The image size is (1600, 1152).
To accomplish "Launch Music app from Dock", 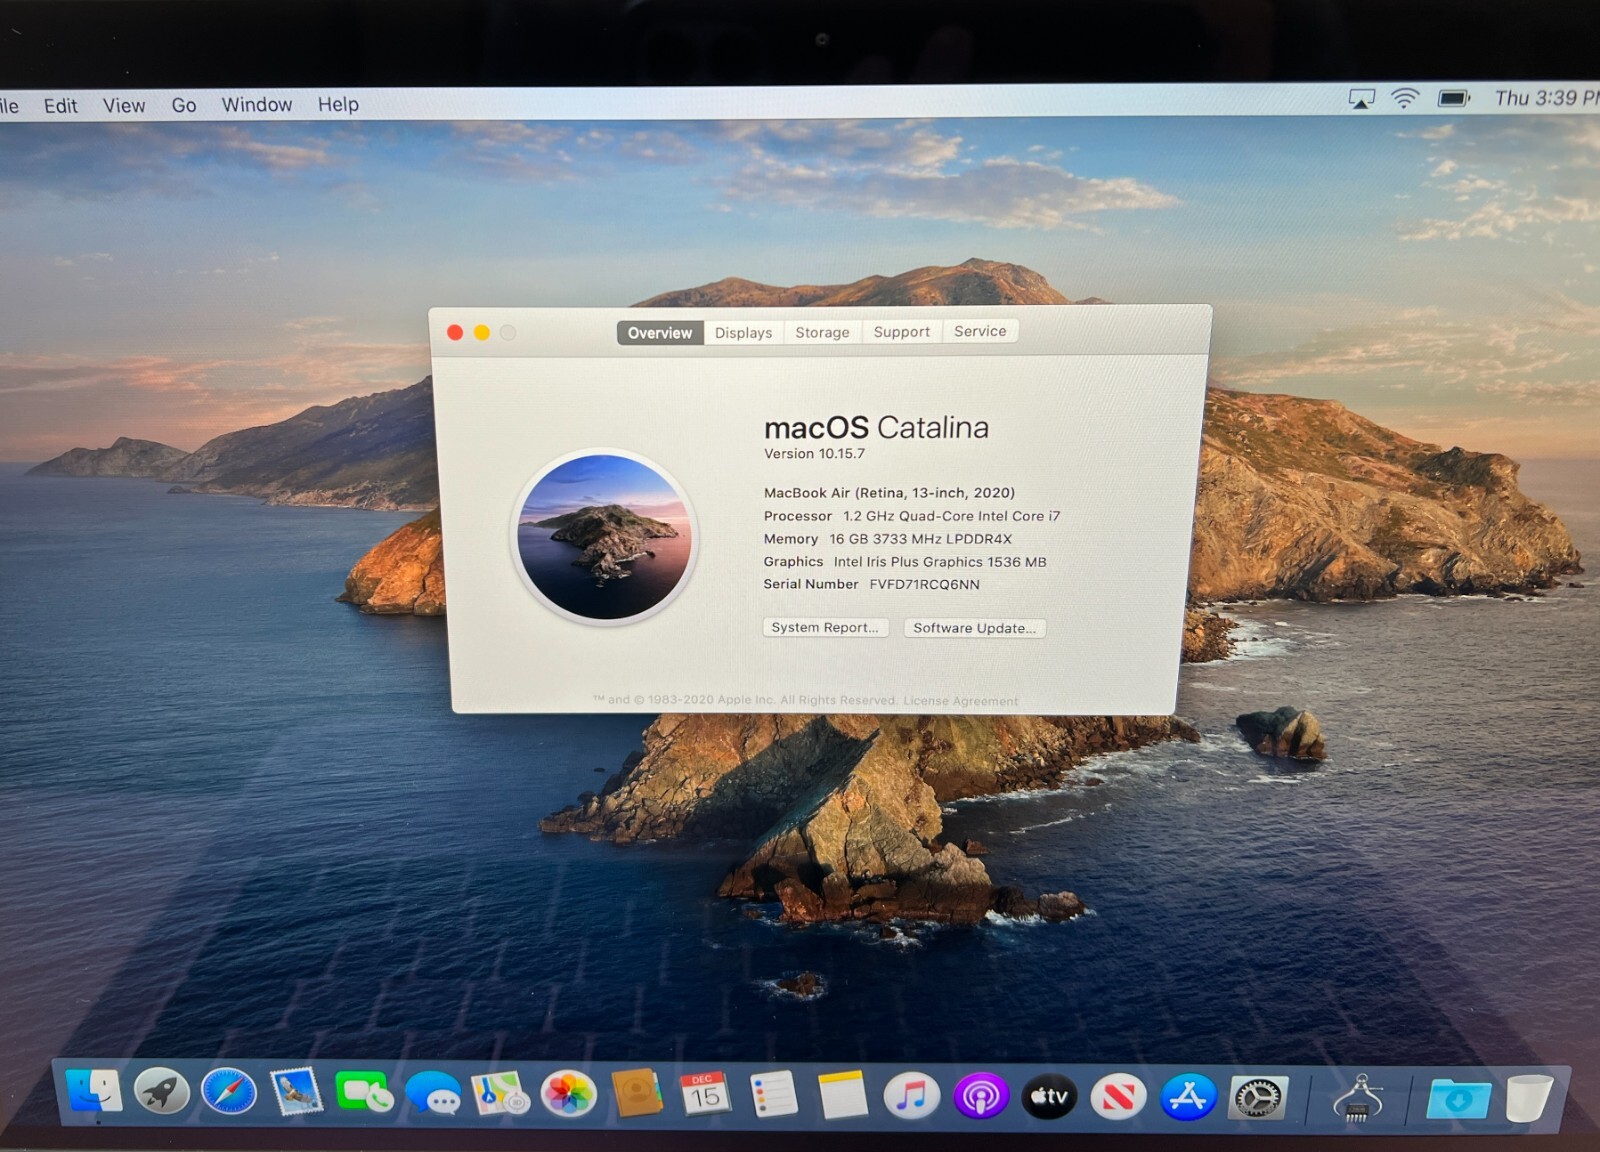I will click(x=911, y=1096).
